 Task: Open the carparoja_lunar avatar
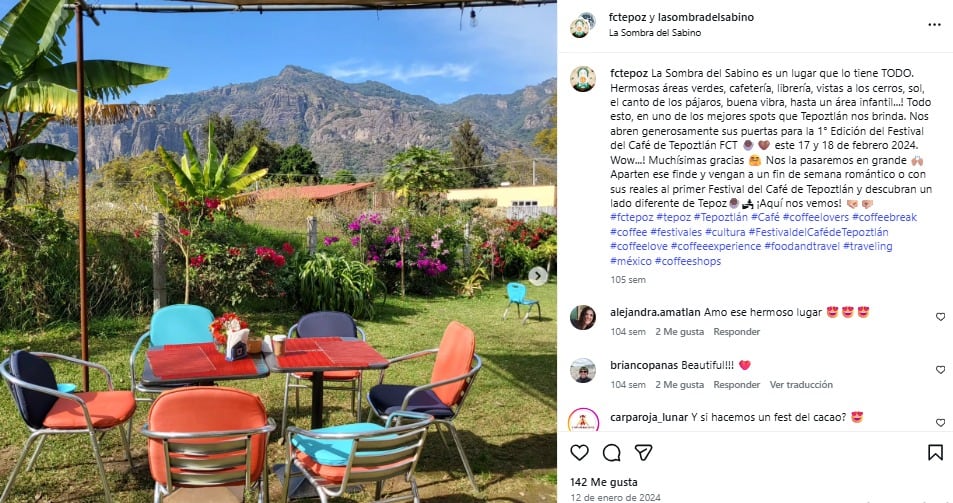pos(583,420)
